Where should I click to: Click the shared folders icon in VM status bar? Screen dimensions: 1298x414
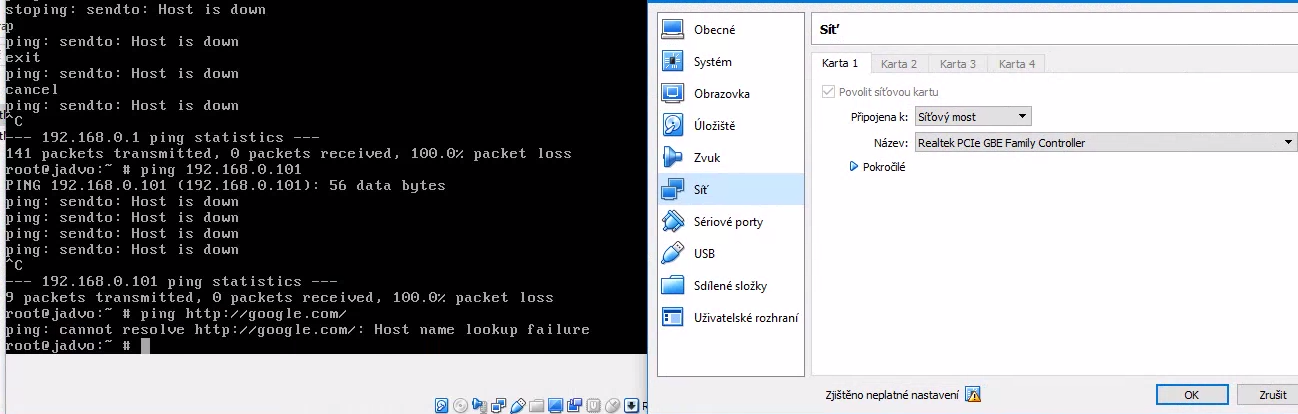point(536,405)
